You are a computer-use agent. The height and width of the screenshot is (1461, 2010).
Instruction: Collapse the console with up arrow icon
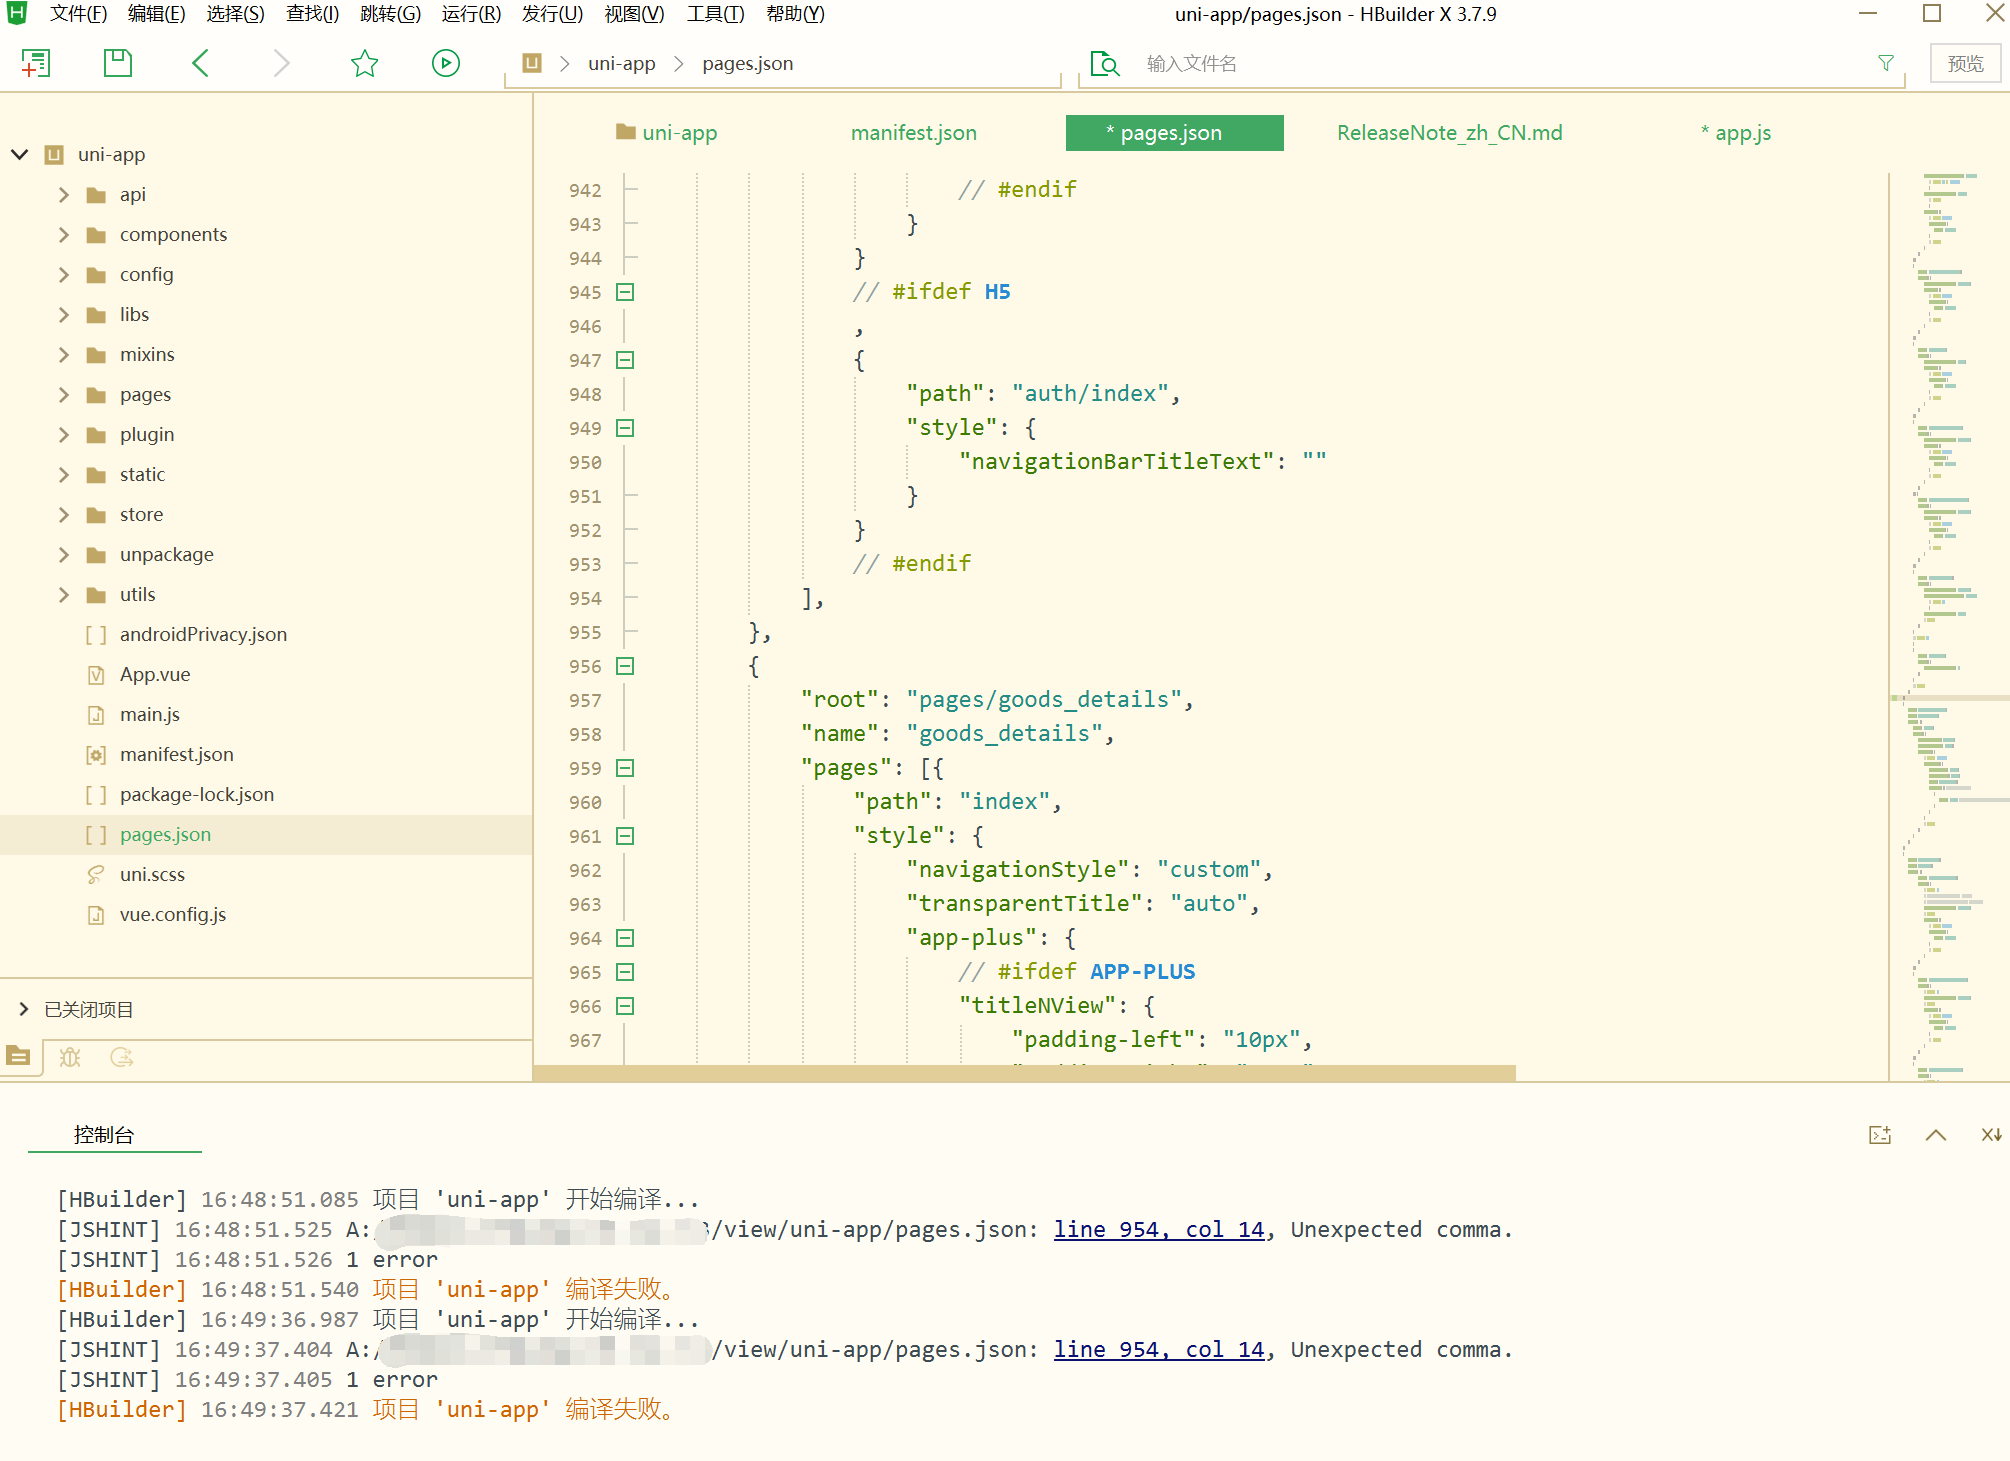pos(1936,1135)
